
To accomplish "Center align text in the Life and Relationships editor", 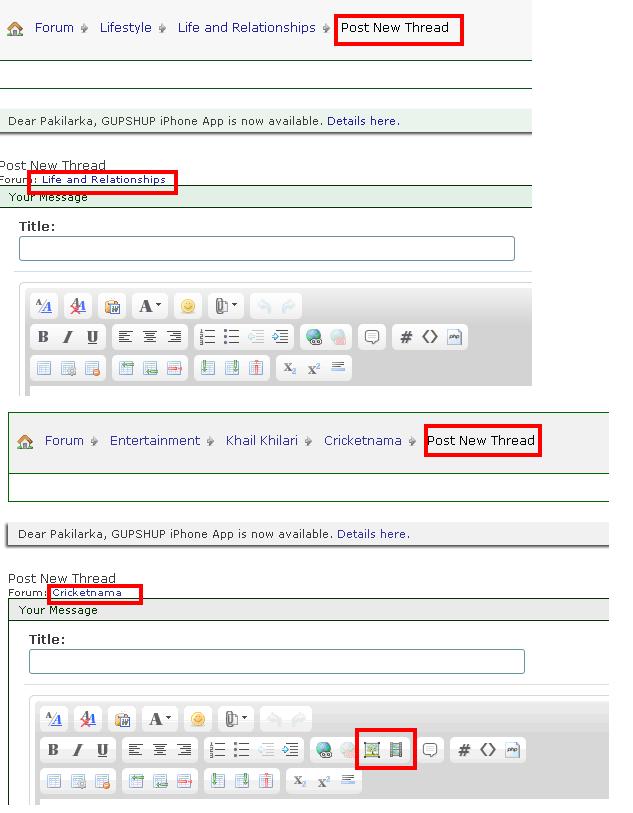I will (x=149, y=337).
